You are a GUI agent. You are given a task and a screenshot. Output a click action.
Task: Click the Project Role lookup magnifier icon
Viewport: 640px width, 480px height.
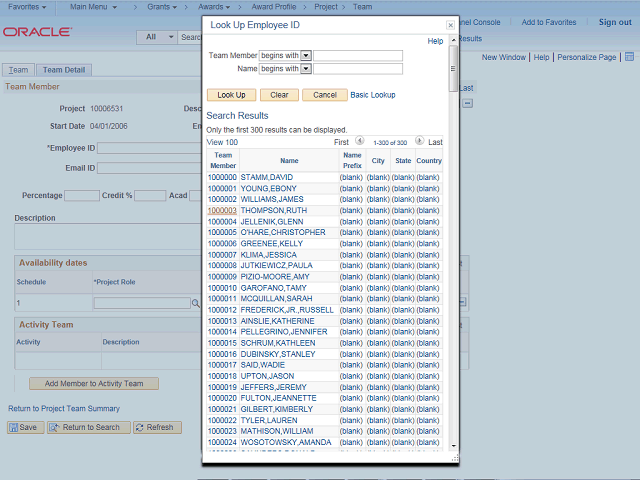tap(195, 302)
